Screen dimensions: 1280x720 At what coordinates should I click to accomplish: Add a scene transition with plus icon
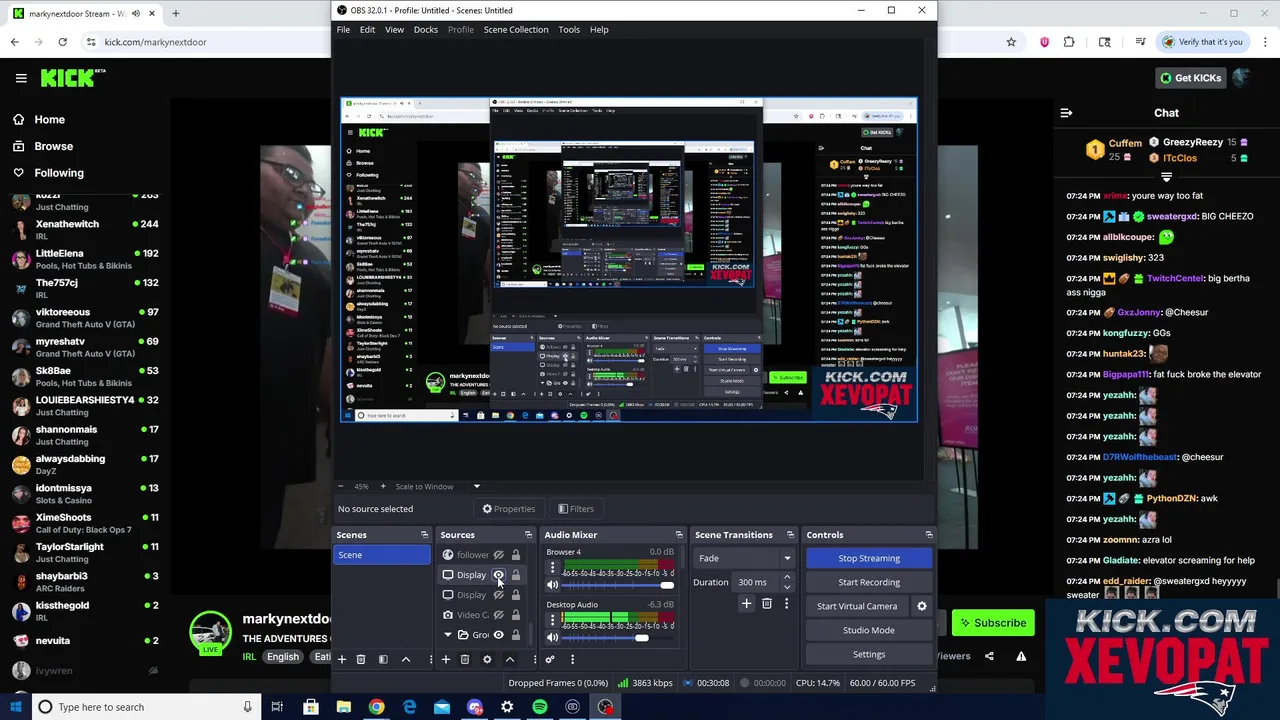pos(746,604)
